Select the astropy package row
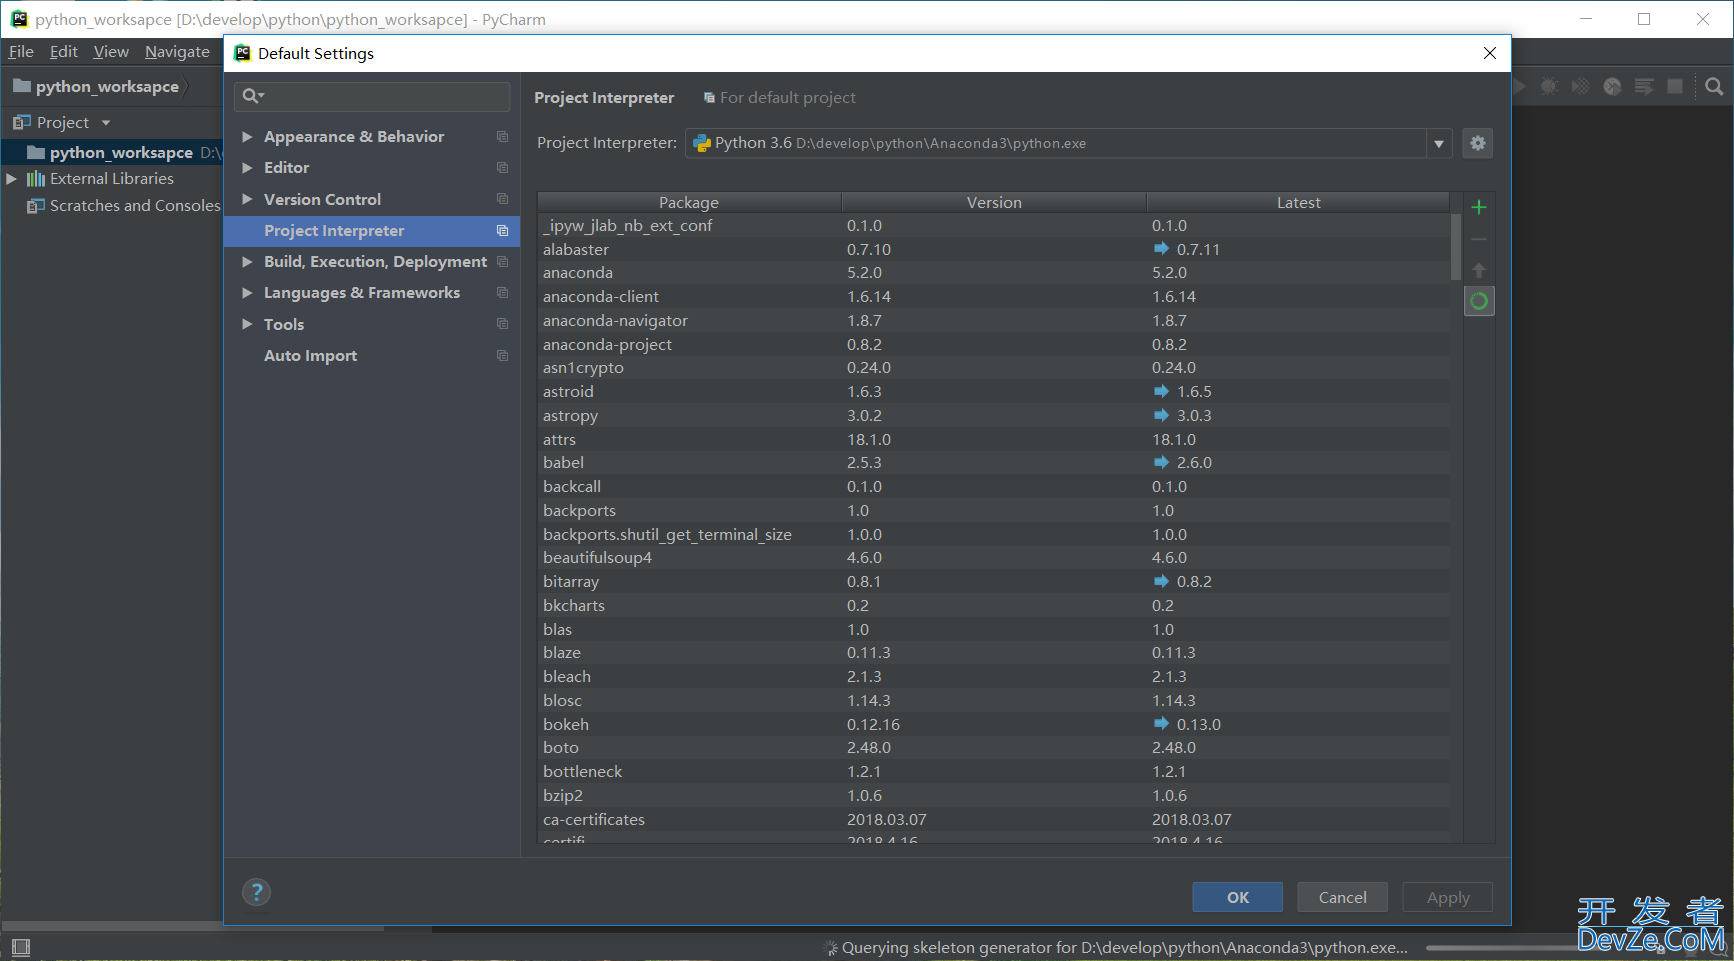The height and width of the screenshot is (961, 1734). coord(994,415)
